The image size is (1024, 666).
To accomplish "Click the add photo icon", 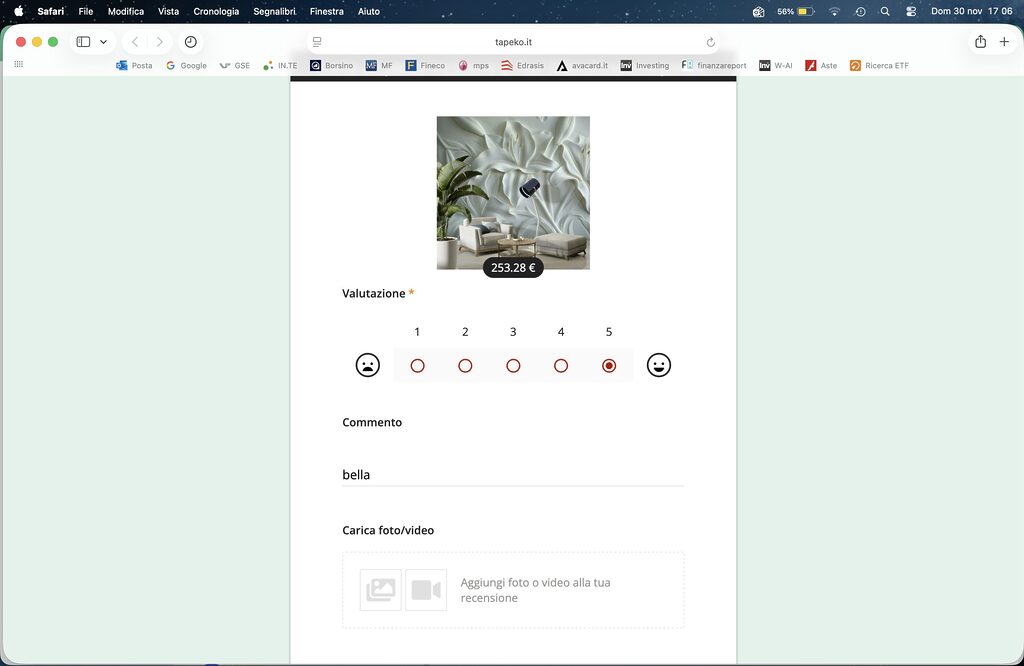I will click(380, 590).
